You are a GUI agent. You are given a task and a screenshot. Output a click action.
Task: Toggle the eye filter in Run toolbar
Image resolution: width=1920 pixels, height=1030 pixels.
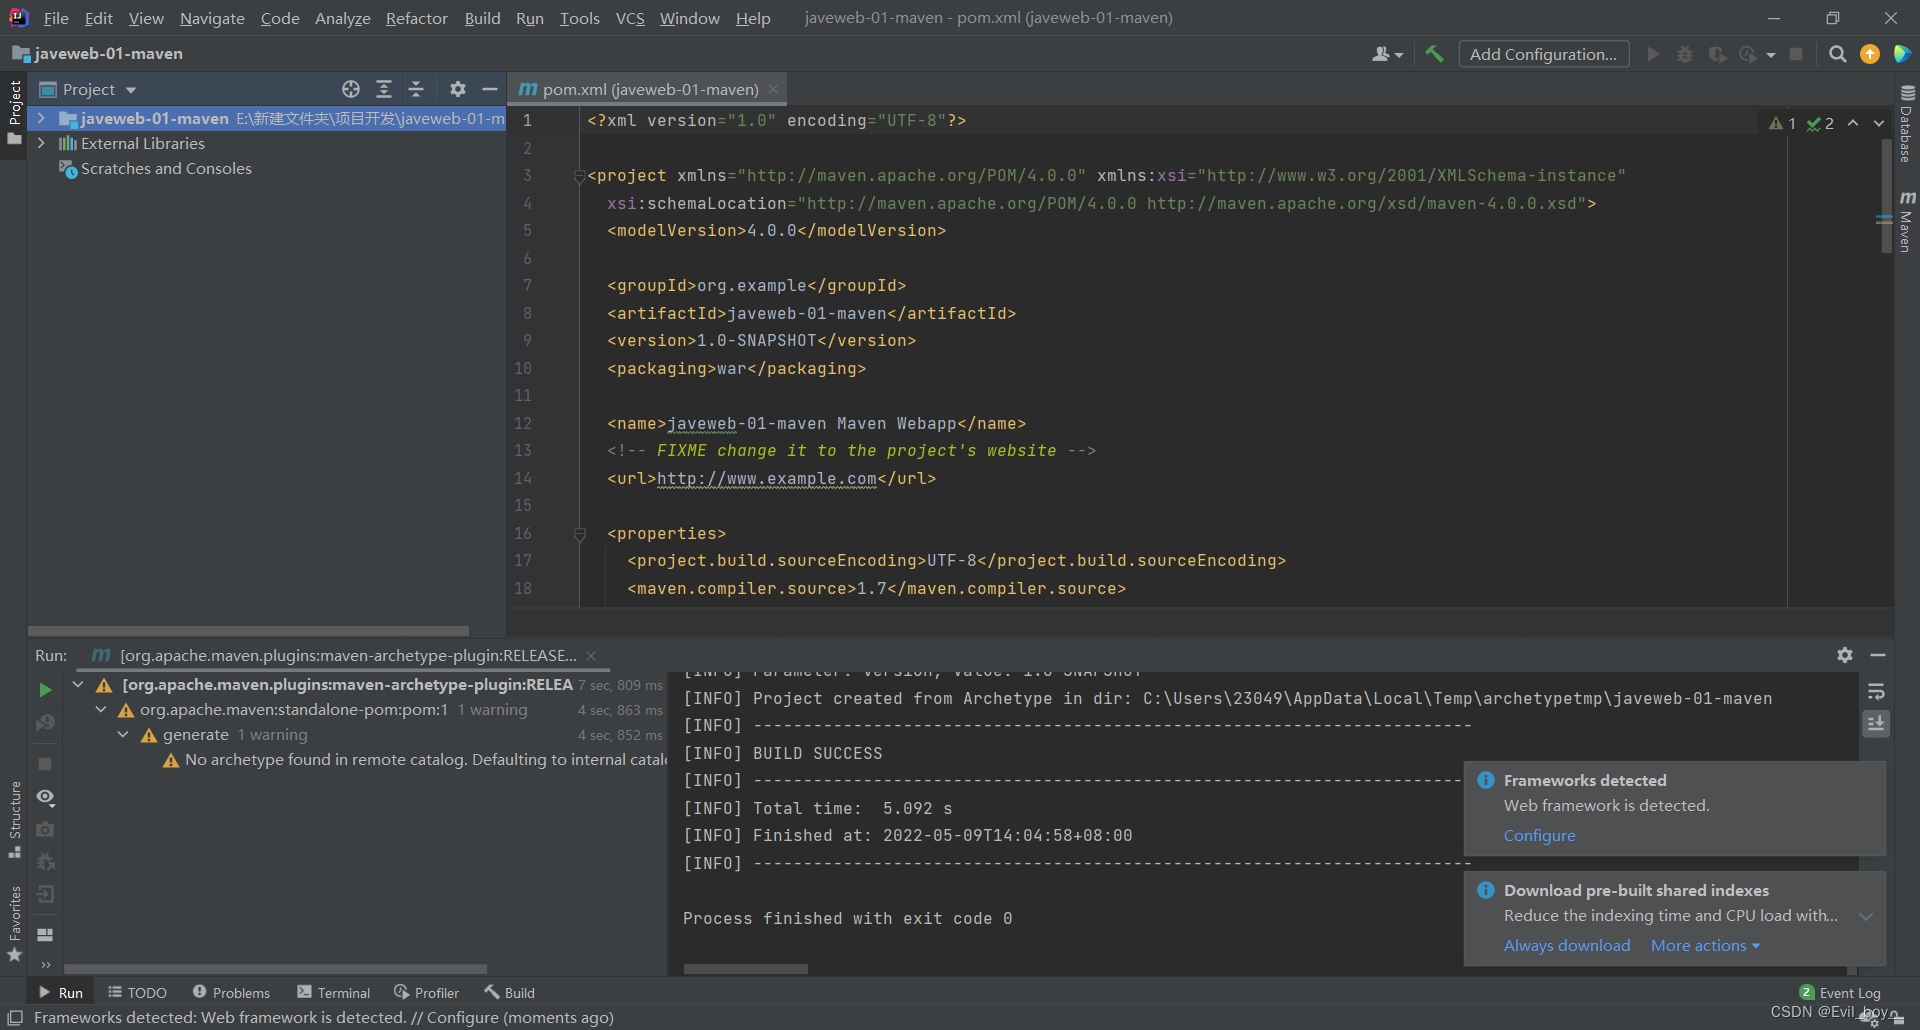[x=45, y=797]
